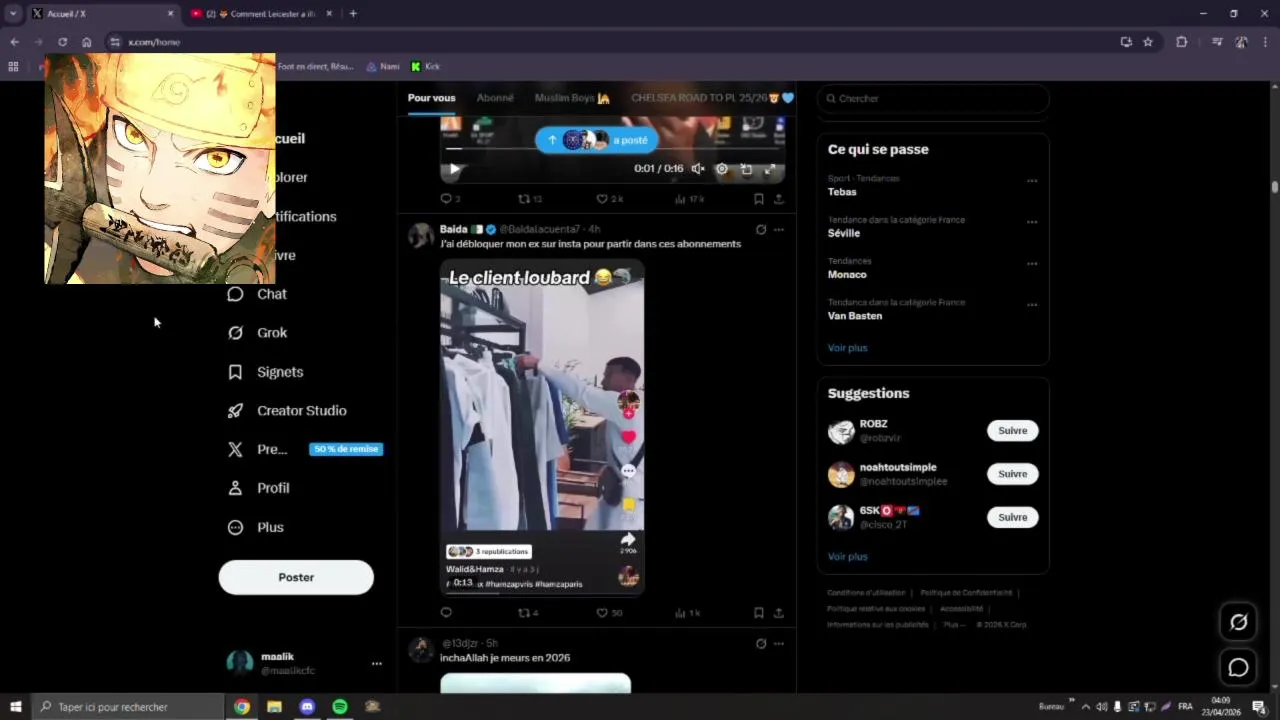
Task: Share the top video post
Action: [x=779, y=199]
